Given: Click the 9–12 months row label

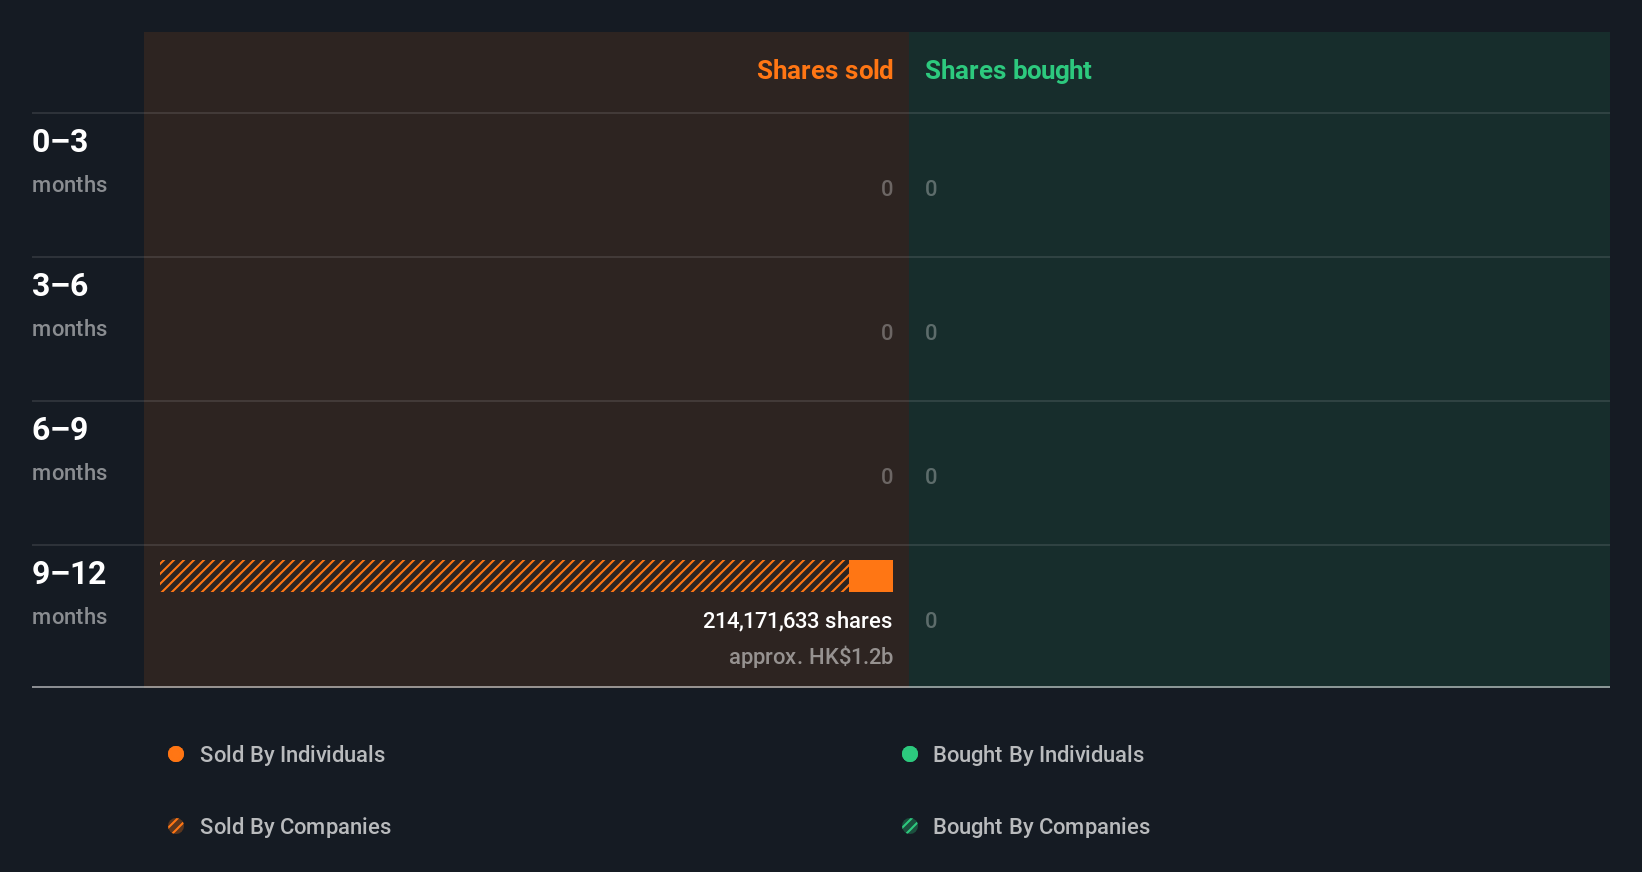Looking at the screenshot, I should tap(69, 593).
